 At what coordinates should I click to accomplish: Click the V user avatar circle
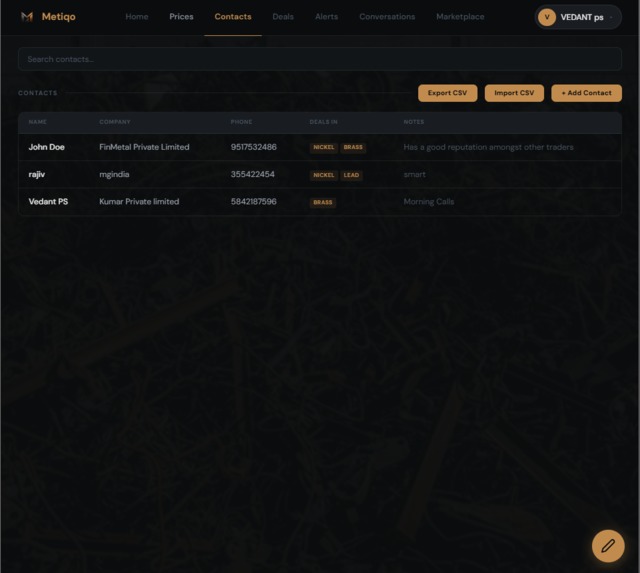(547, 17)
